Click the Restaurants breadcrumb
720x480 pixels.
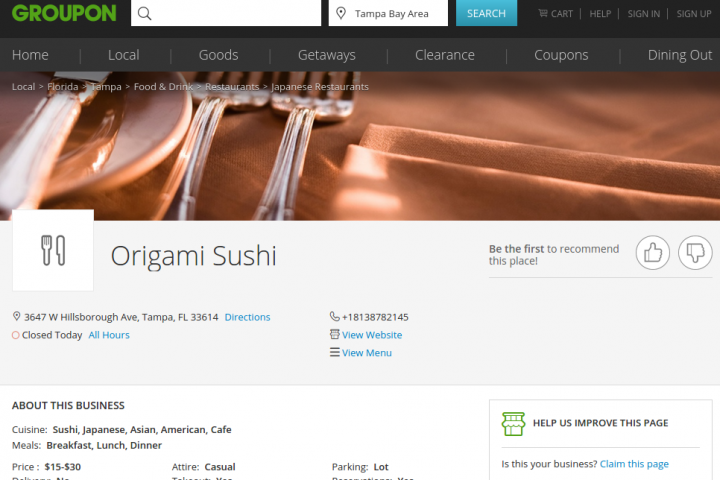pos(232,87)
